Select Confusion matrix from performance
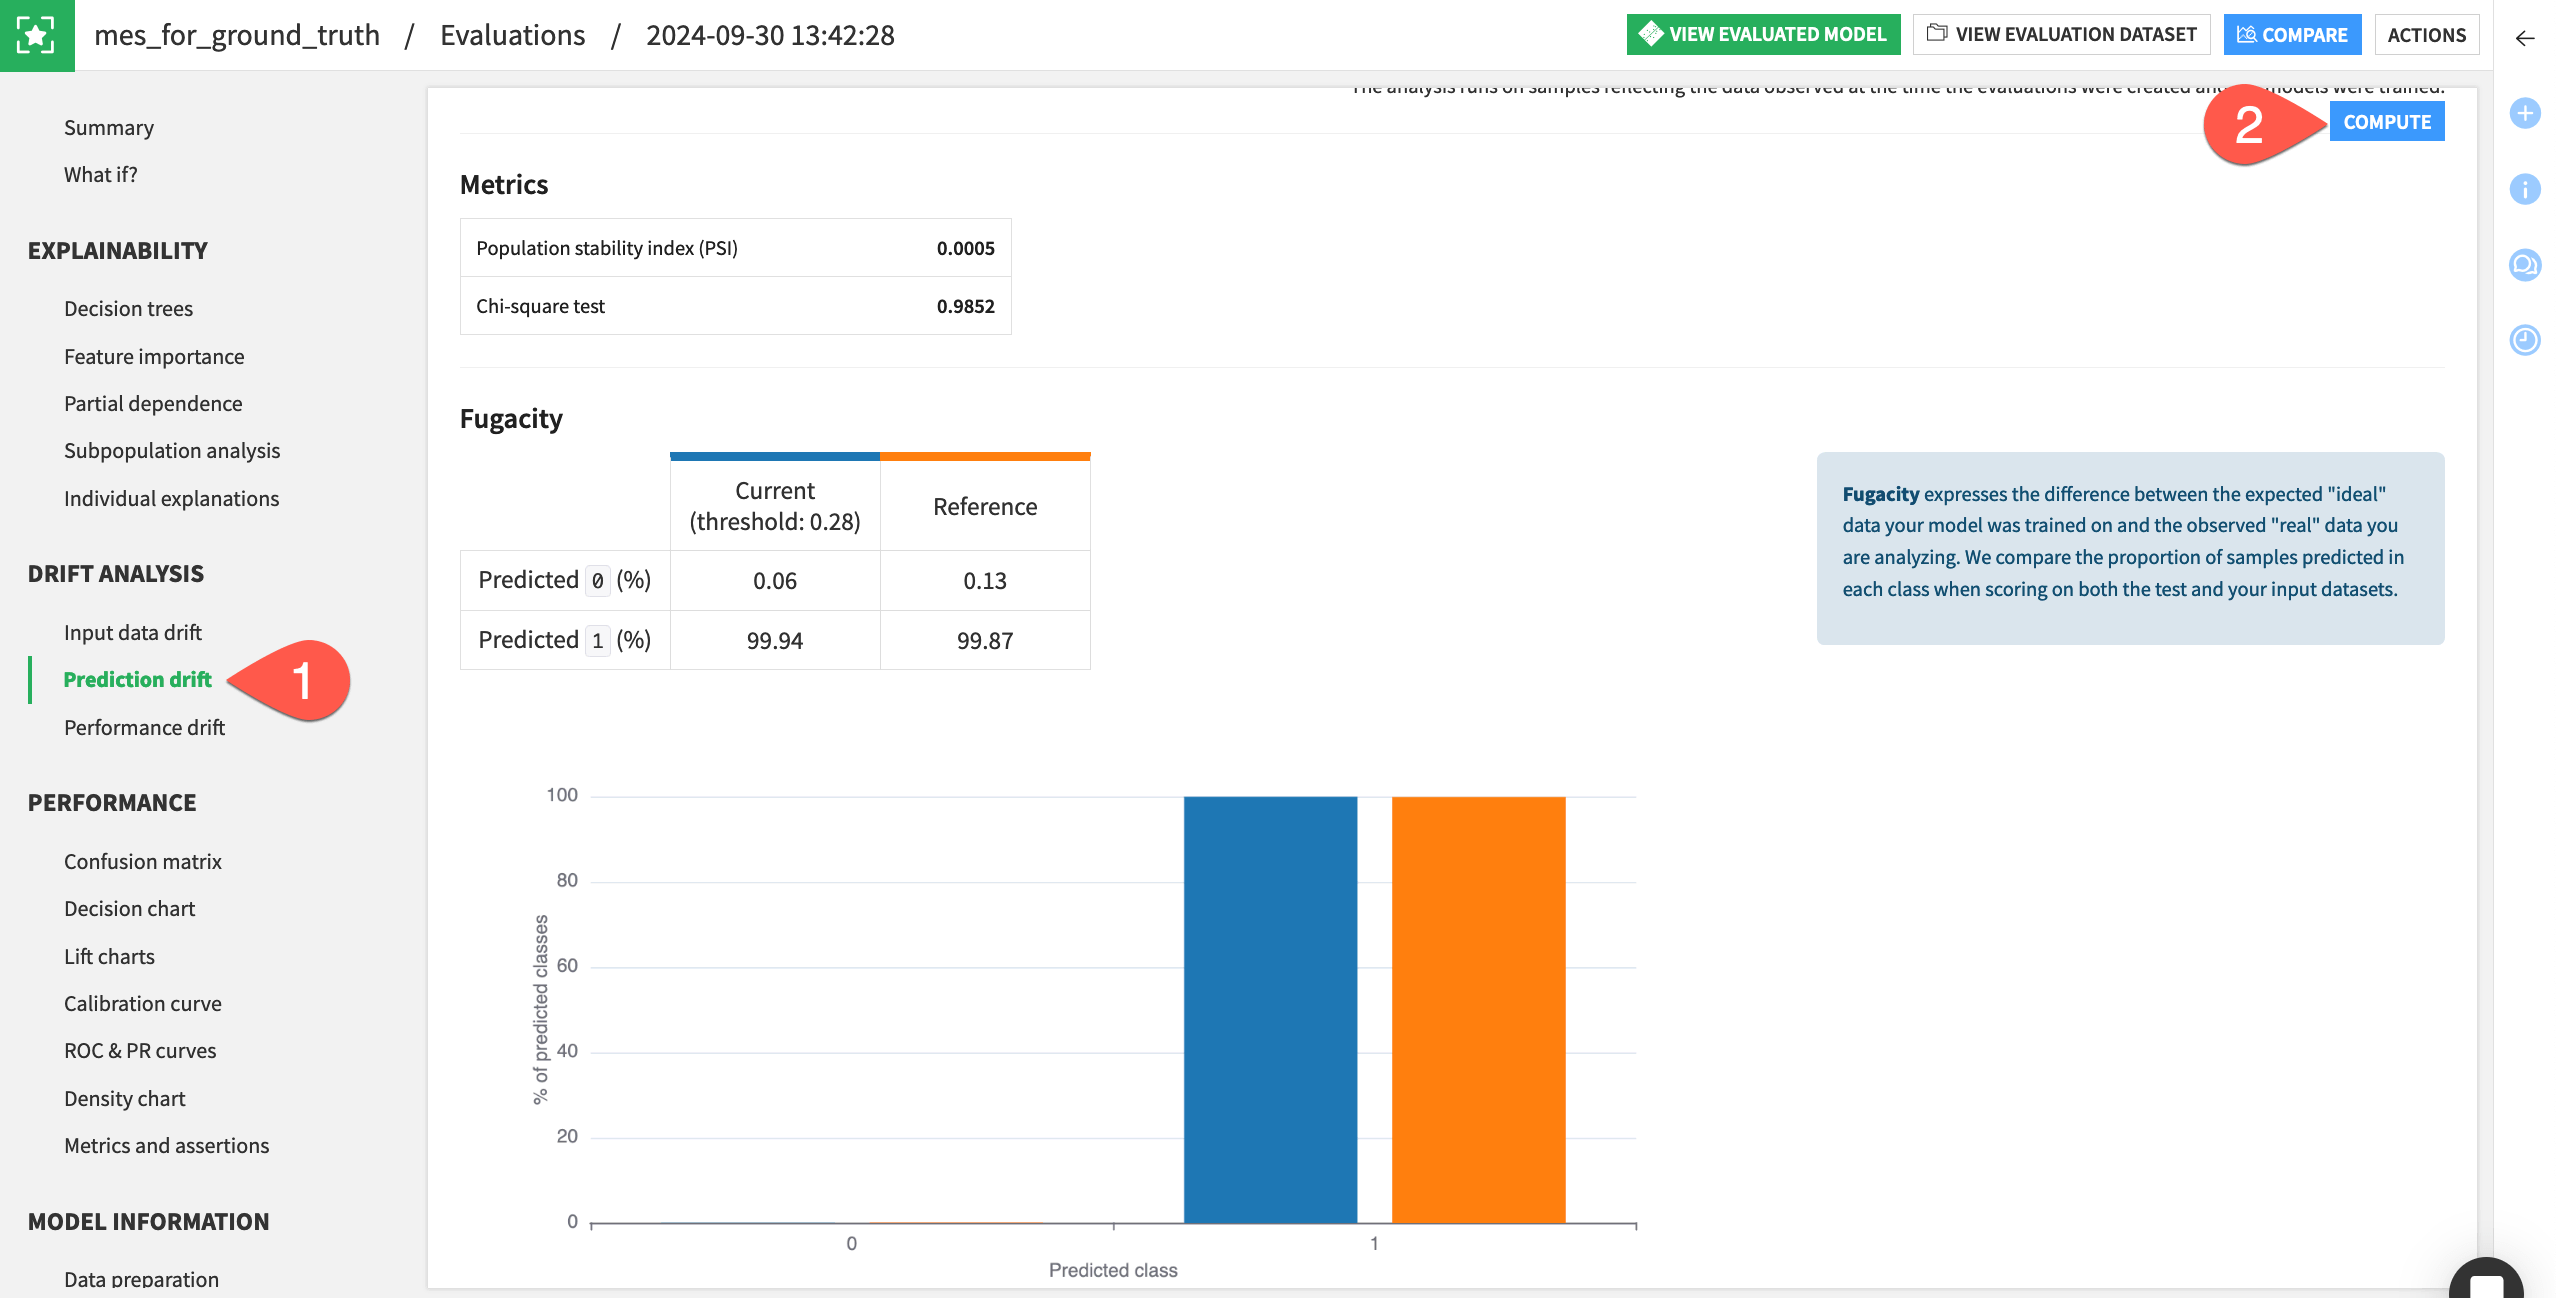Screen dimensions: 2556x1298 pyautogui.click(x=142, y=861)
